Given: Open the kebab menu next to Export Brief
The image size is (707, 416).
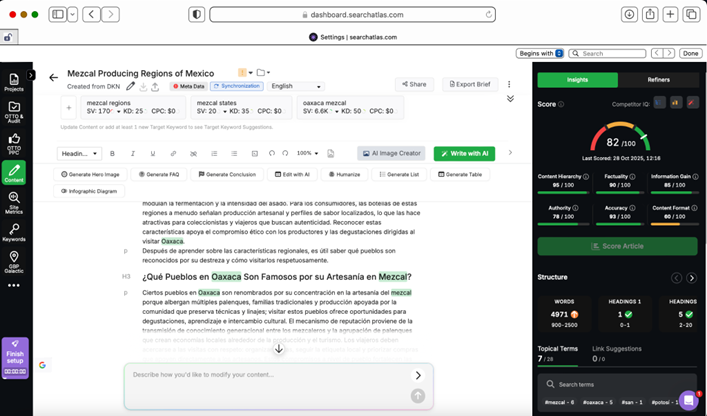Looking at the screenshot, I should [509, 84].
